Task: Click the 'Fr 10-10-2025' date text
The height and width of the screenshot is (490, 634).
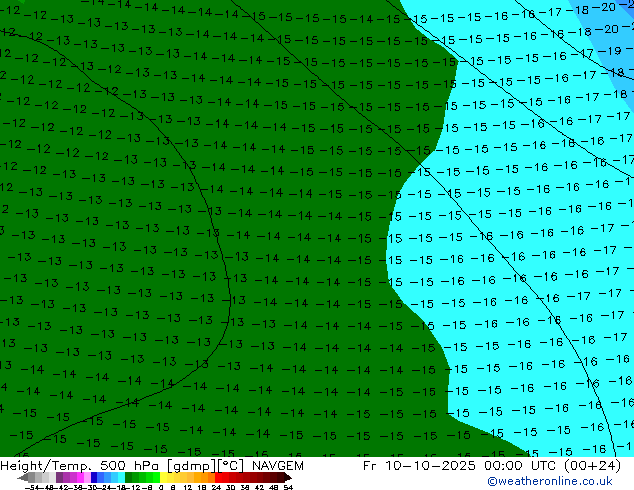Action: click(419, 465)
